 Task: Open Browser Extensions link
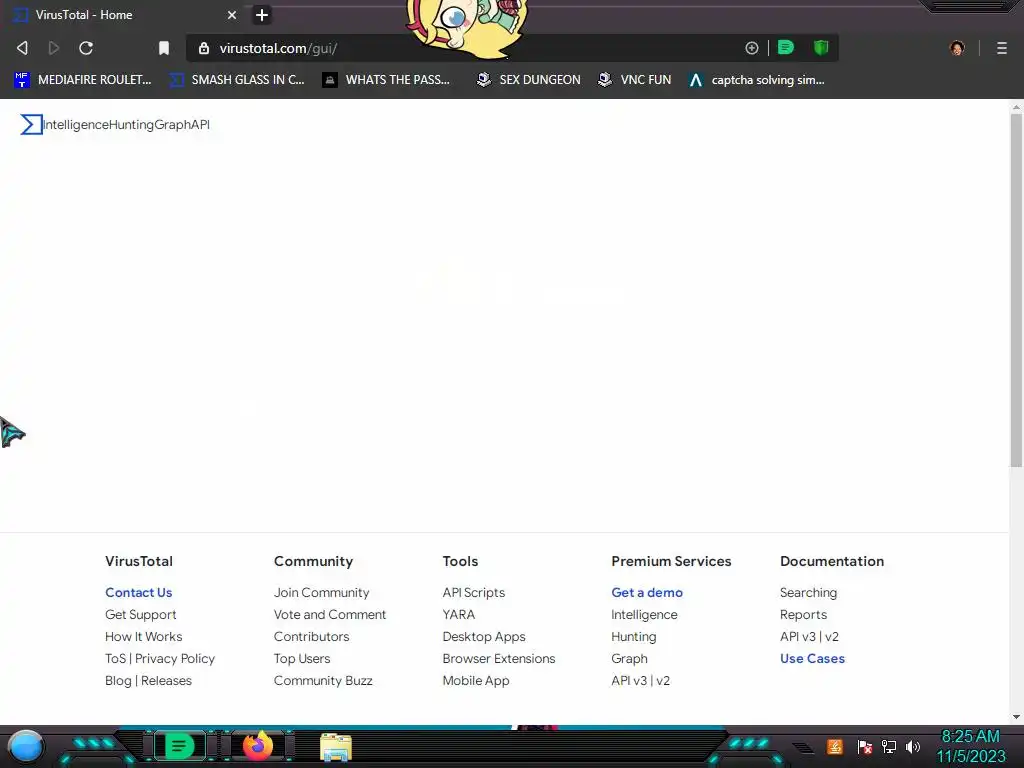499,658
